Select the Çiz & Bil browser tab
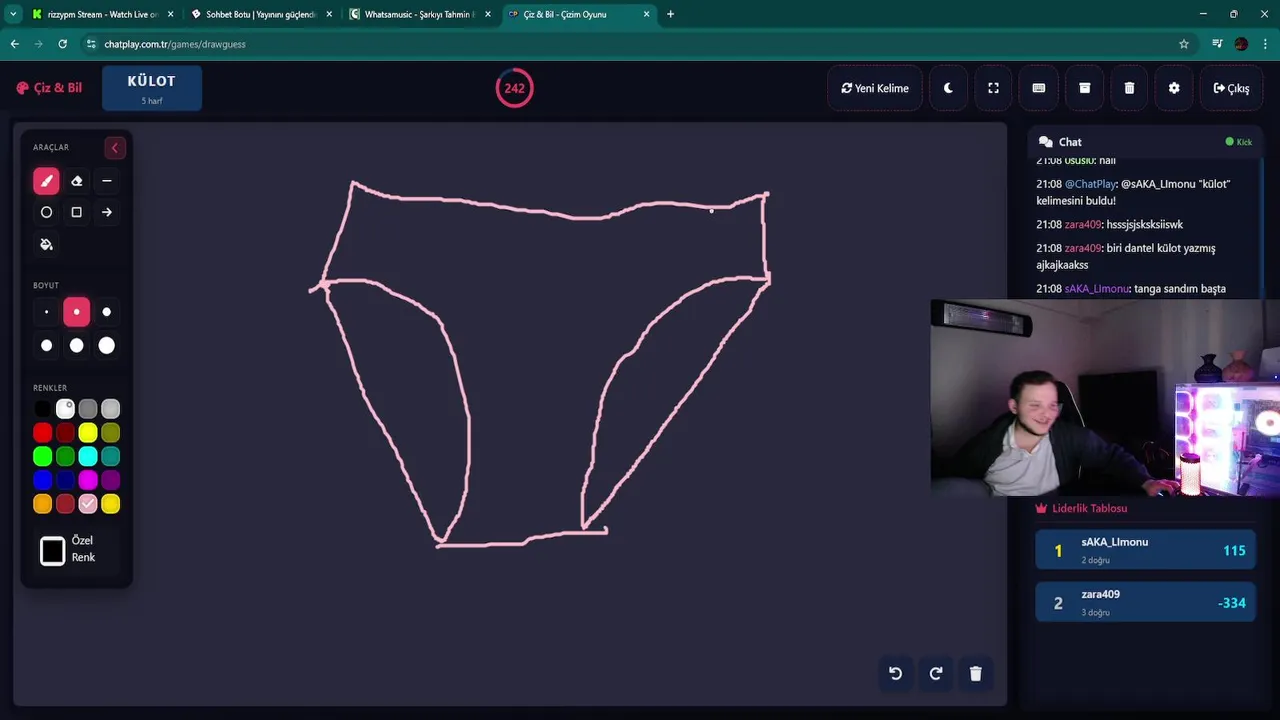Viewport: 1280px width, 720px height. point(578,14)
